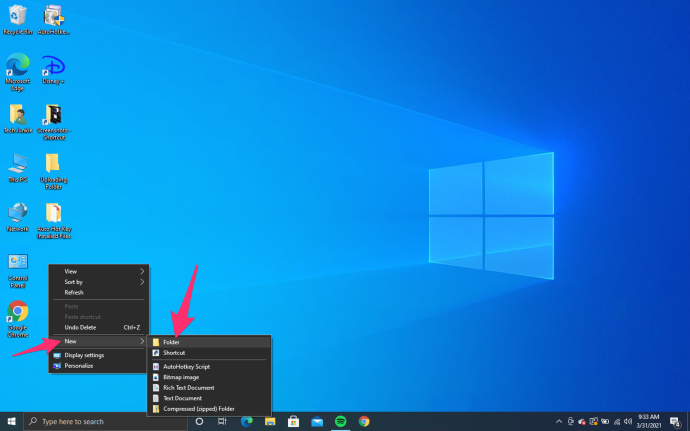
Task: Select the Microsoft Edge desktop icon
Action: (x=18, y=72)
